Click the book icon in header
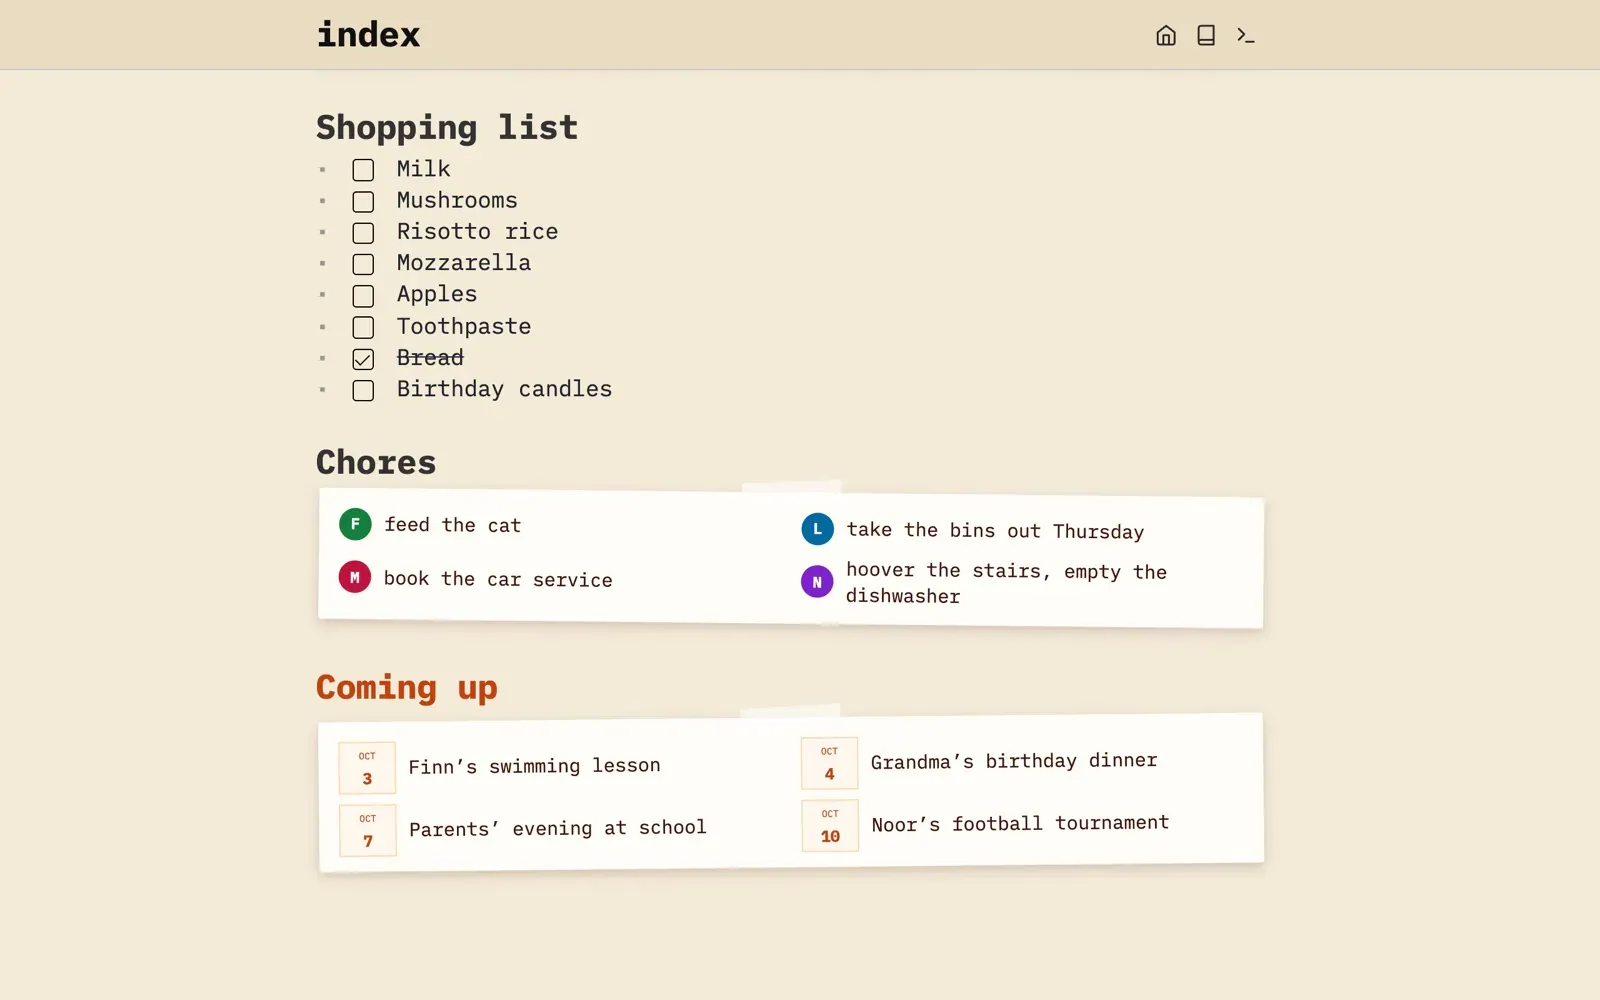The width and height of the screenshot is (1600, 1000). (1206, 35)
